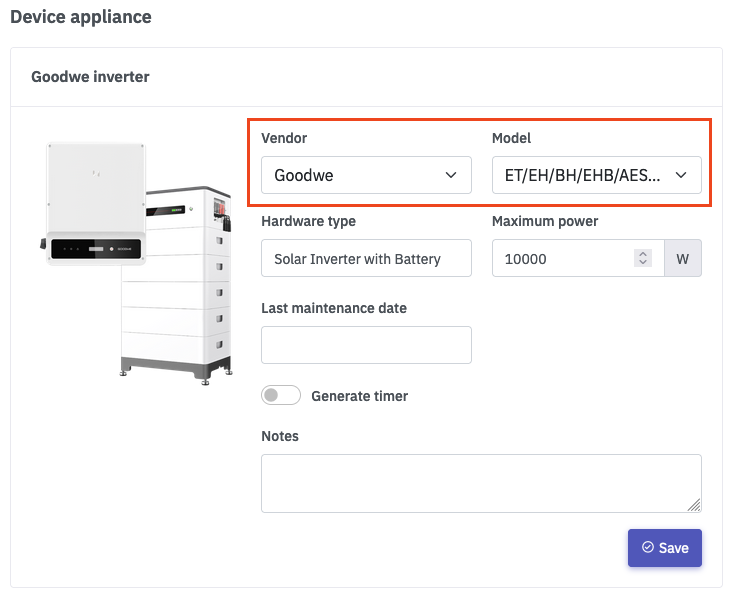
Task: Click the checkmark icon in Save button
Action: (647, 548)
